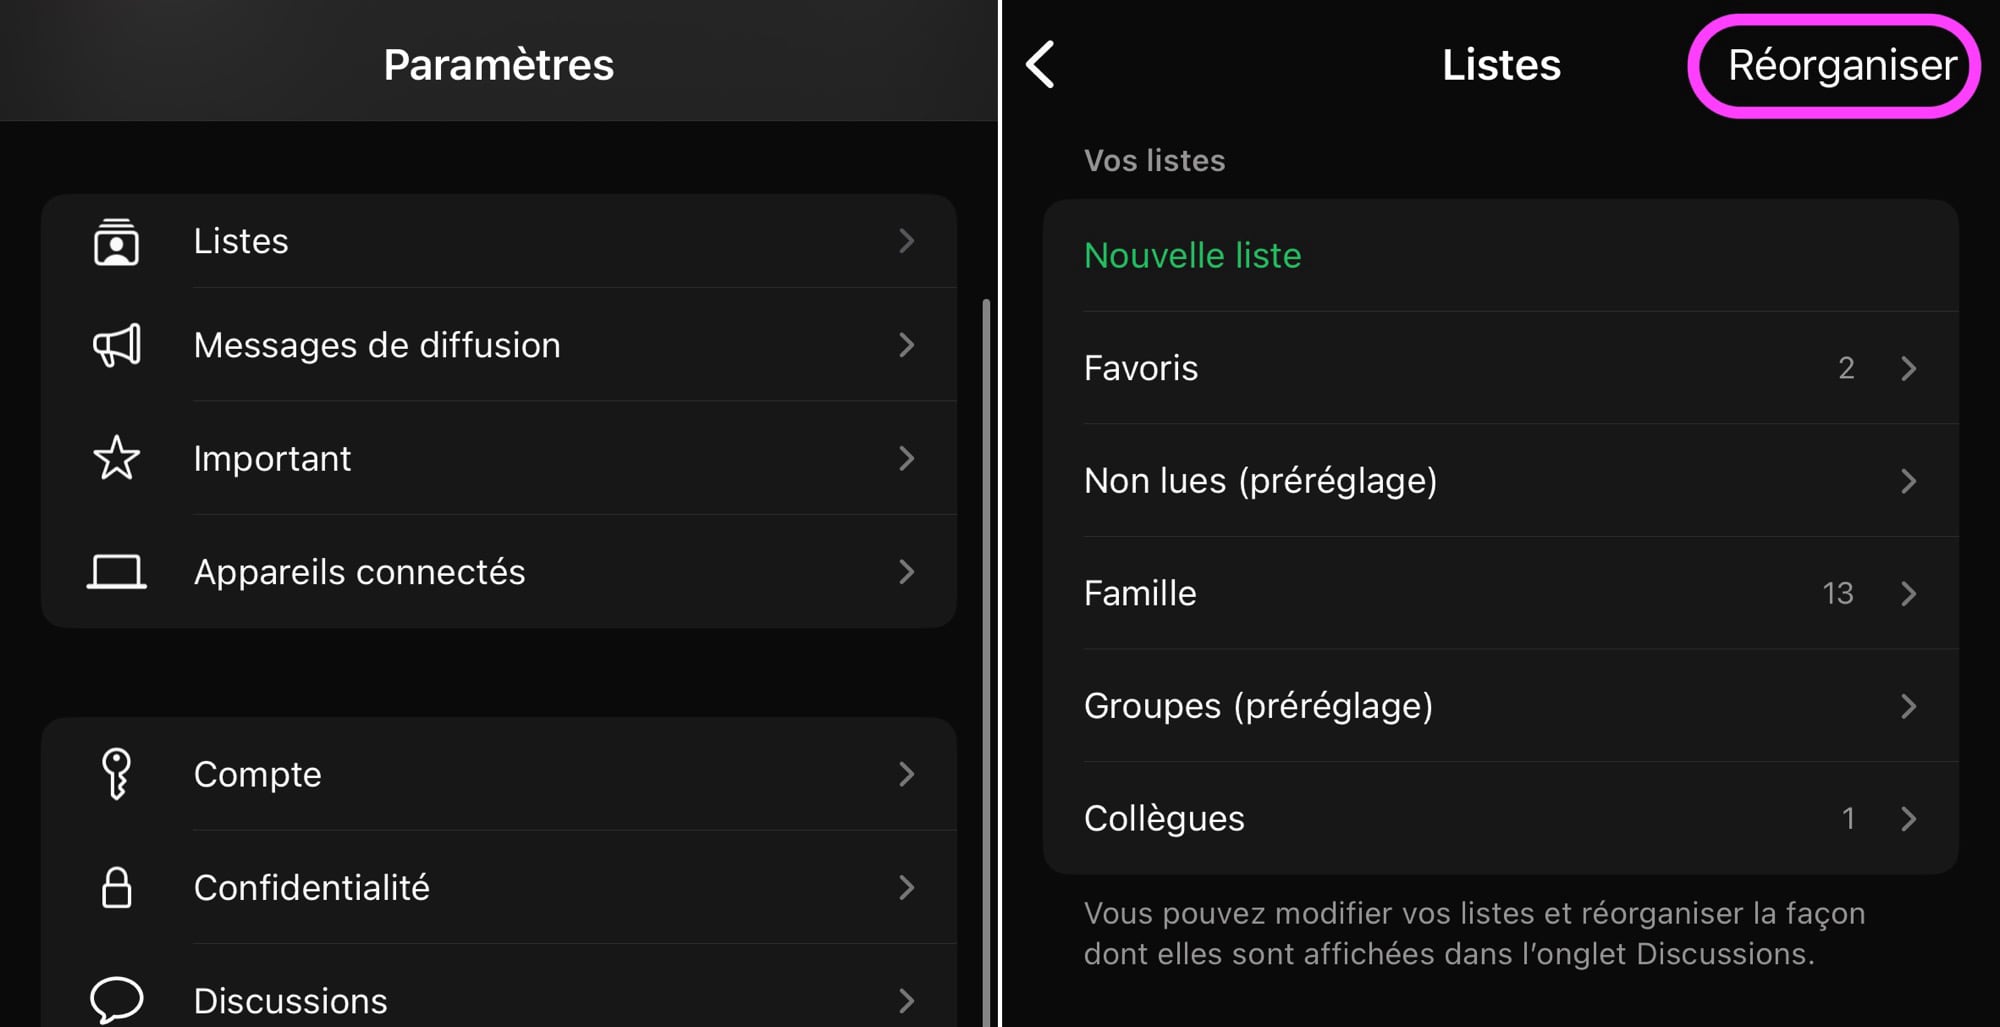The image size is (2000, 1027).
Task: Click the laptop icon for Appareils connectés
Action: pyautogui.click(x=117, y=572)
